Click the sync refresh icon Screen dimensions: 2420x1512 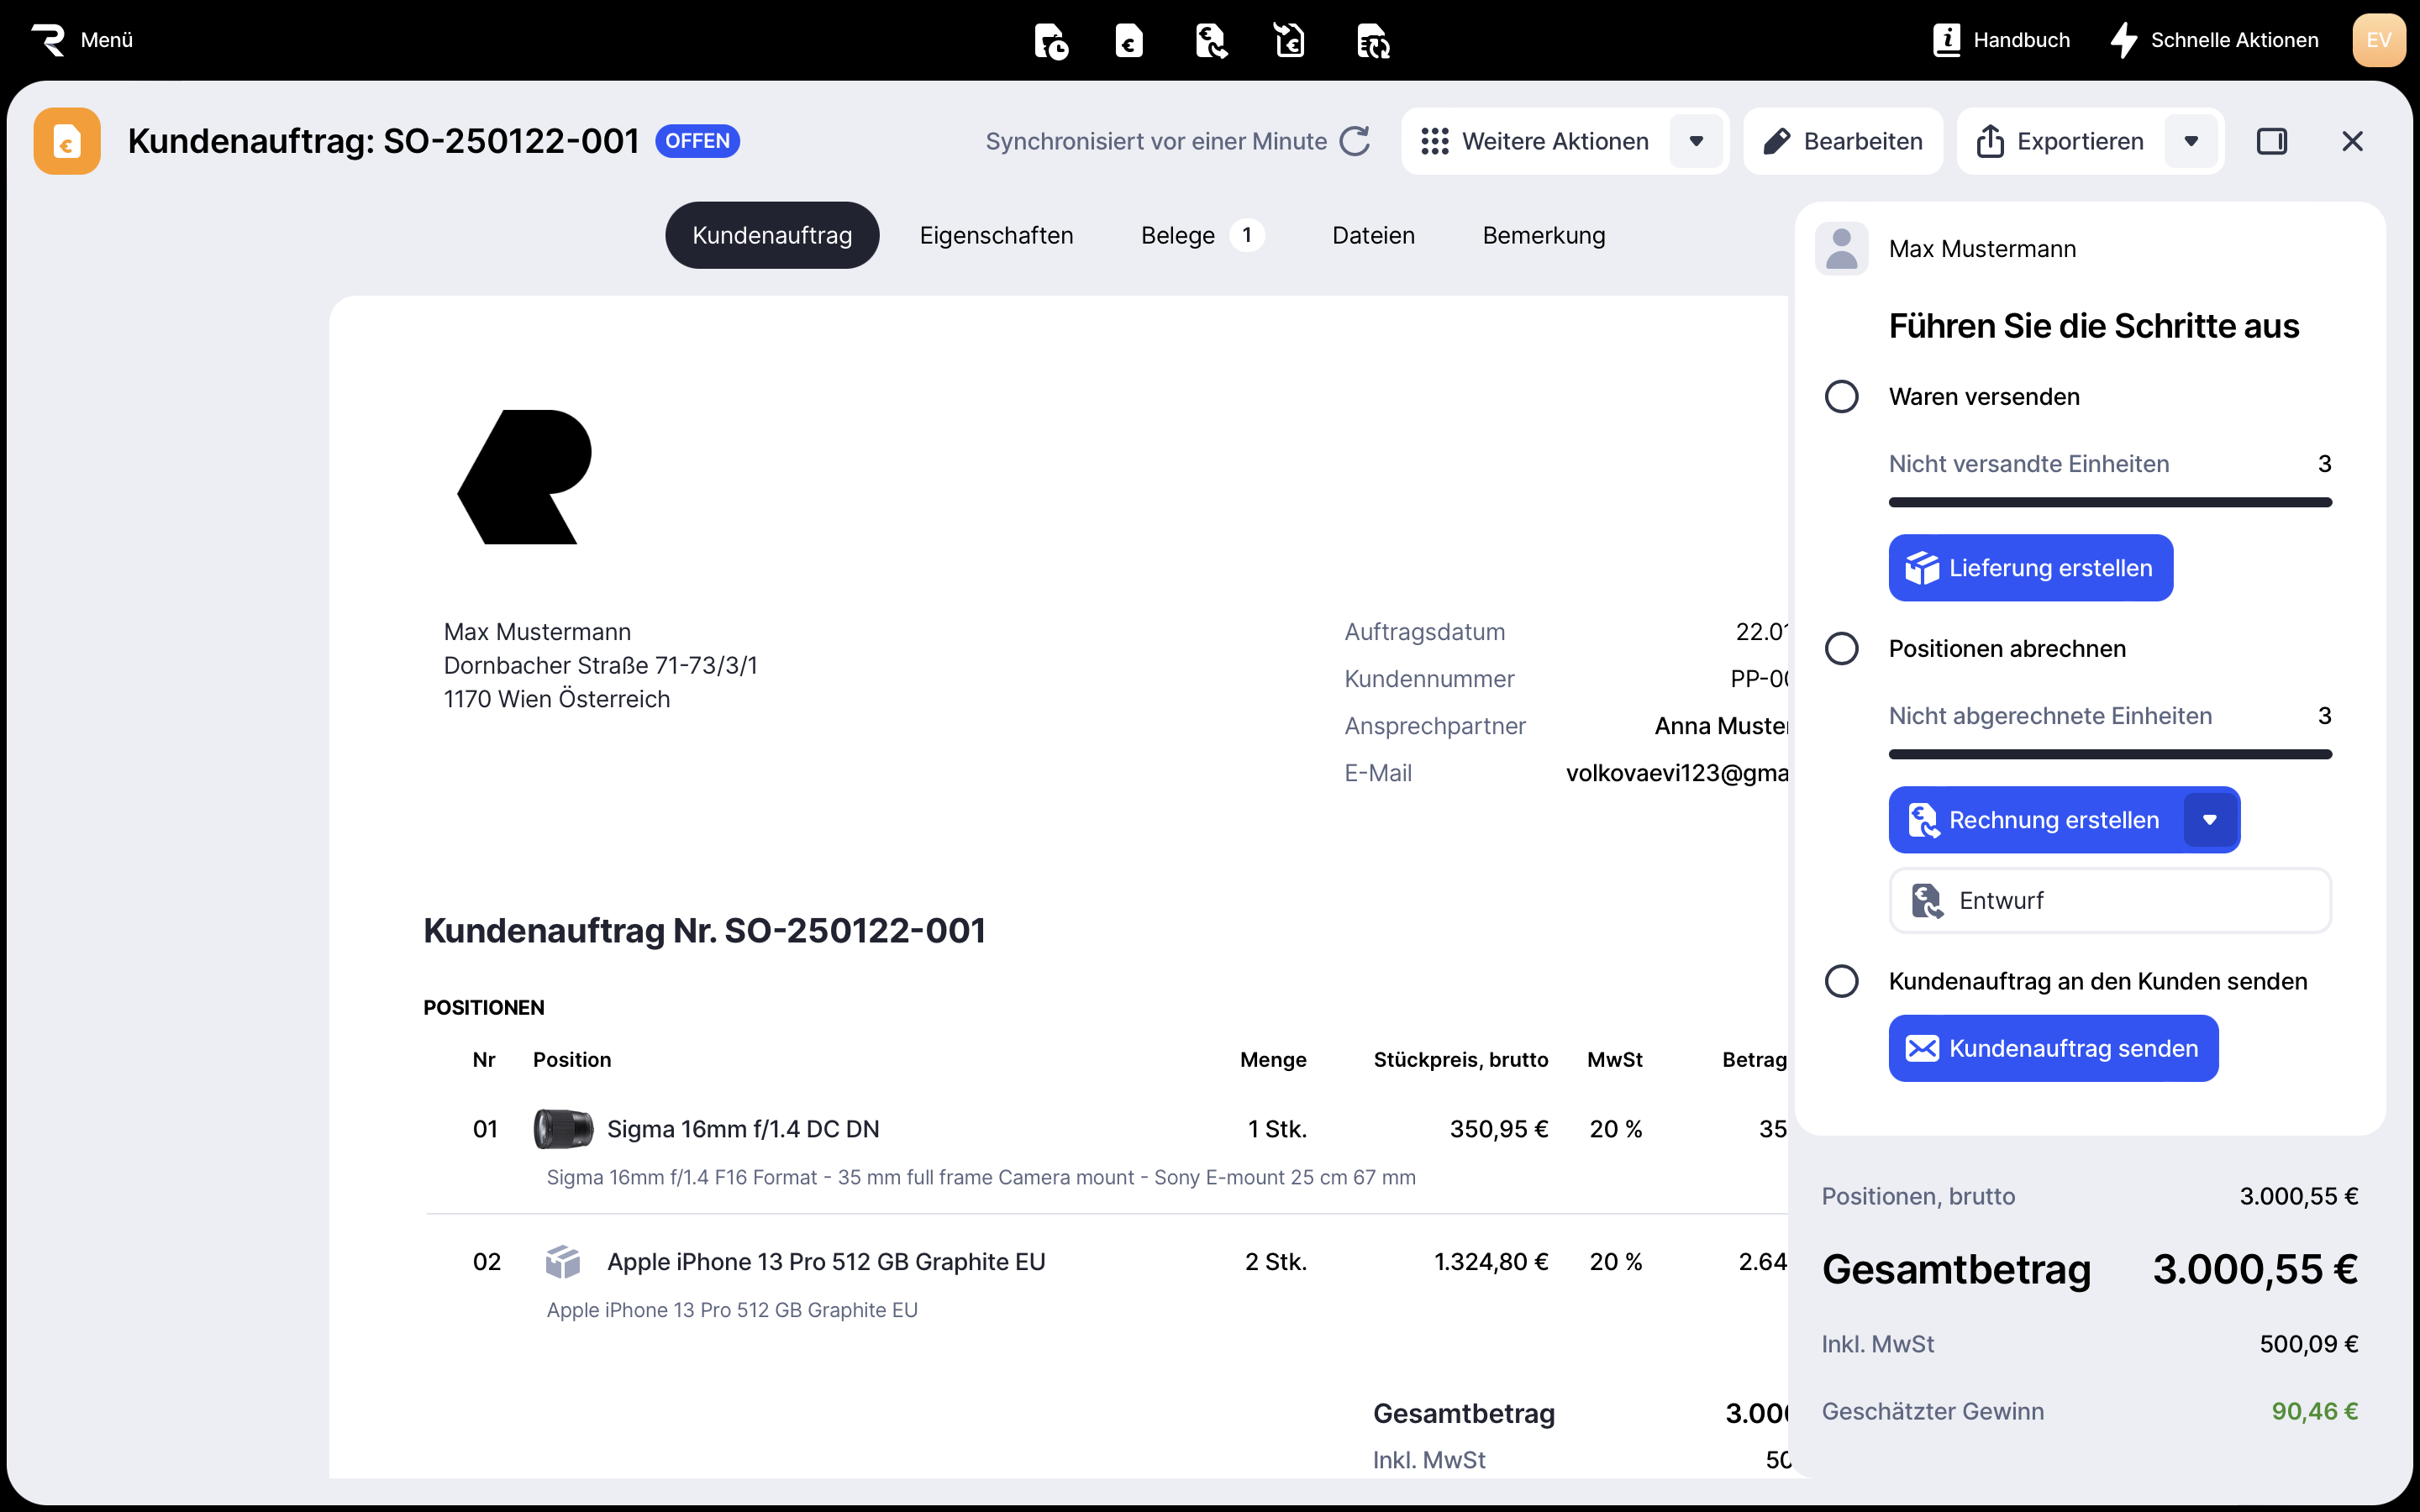click(x=1355, y=141)
